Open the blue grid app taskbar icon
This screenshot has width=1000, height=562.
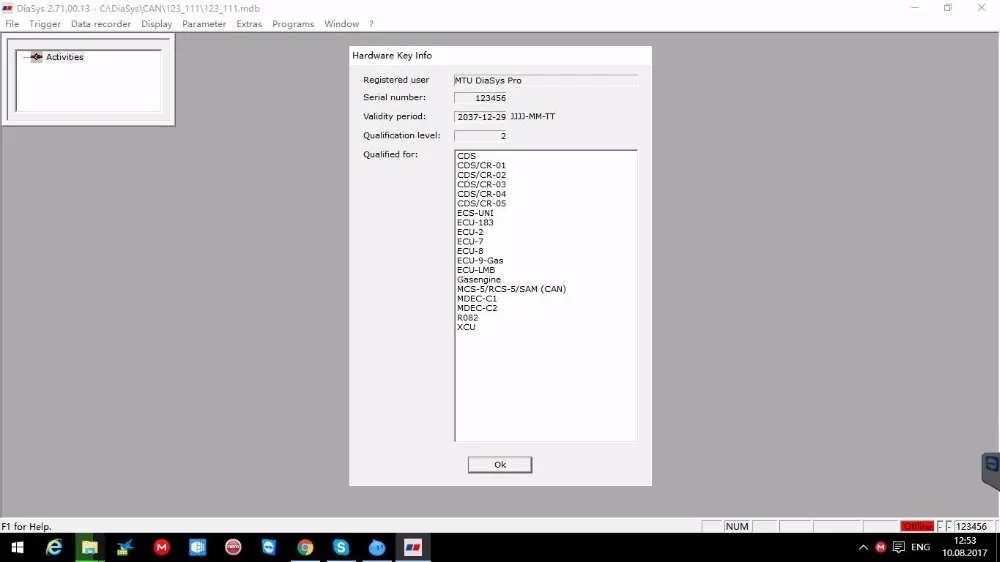197,547
